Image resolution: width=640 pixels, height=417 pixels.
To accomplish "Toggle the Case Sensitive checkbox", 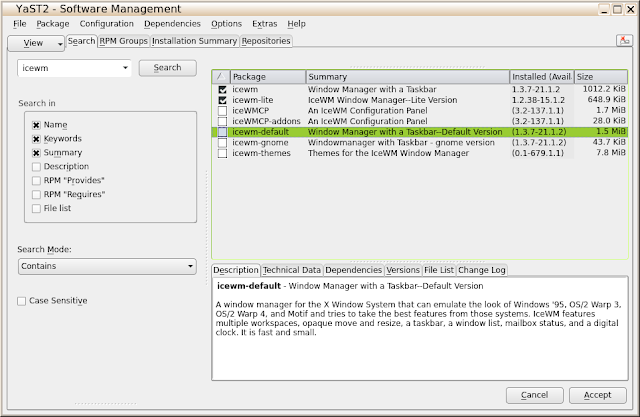I will tap(22, 301).
